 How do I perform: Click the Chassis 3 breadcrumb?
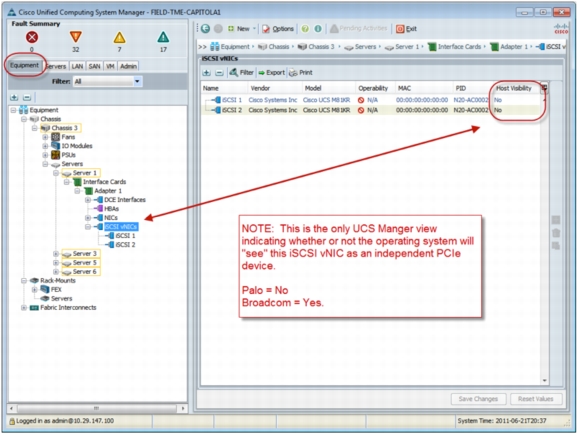pos(321,47)
